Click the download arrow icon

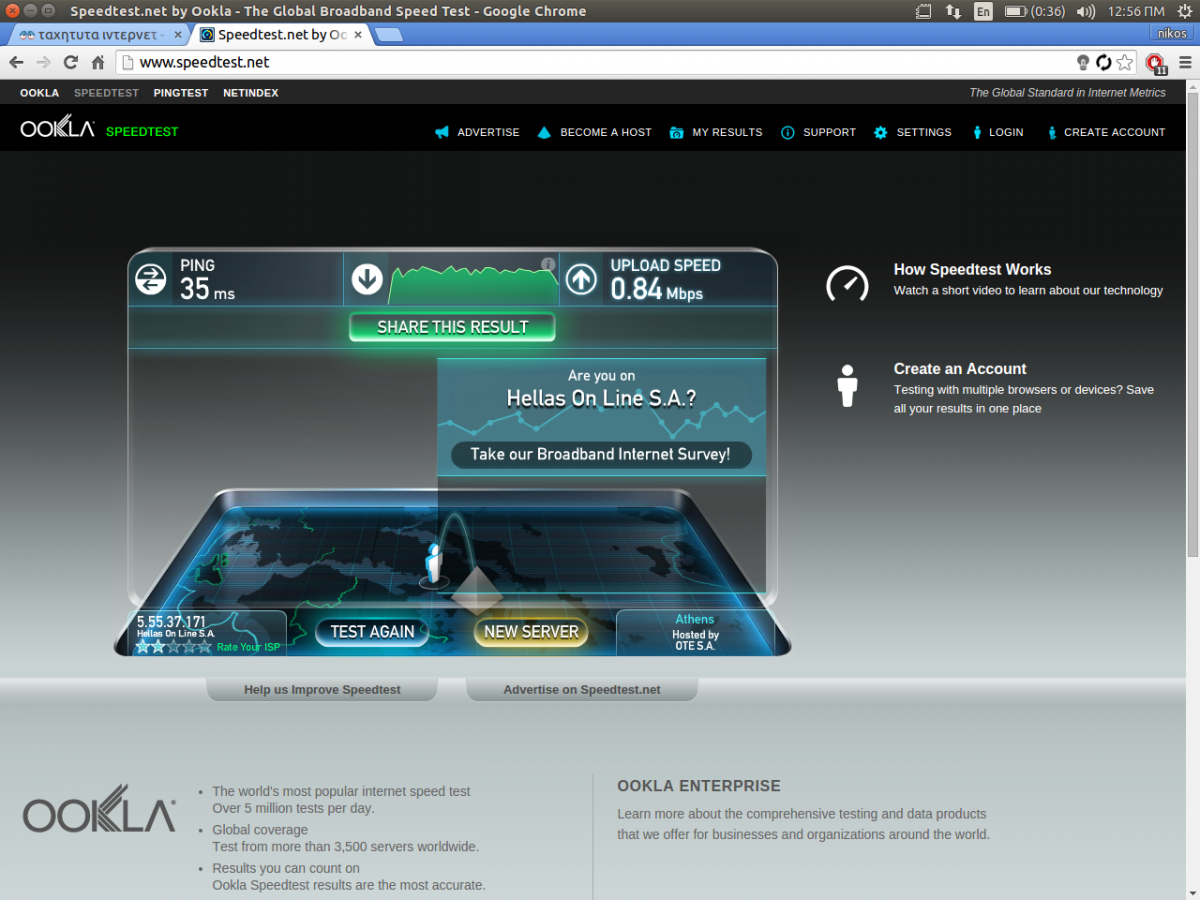click(x=367, y=279)
